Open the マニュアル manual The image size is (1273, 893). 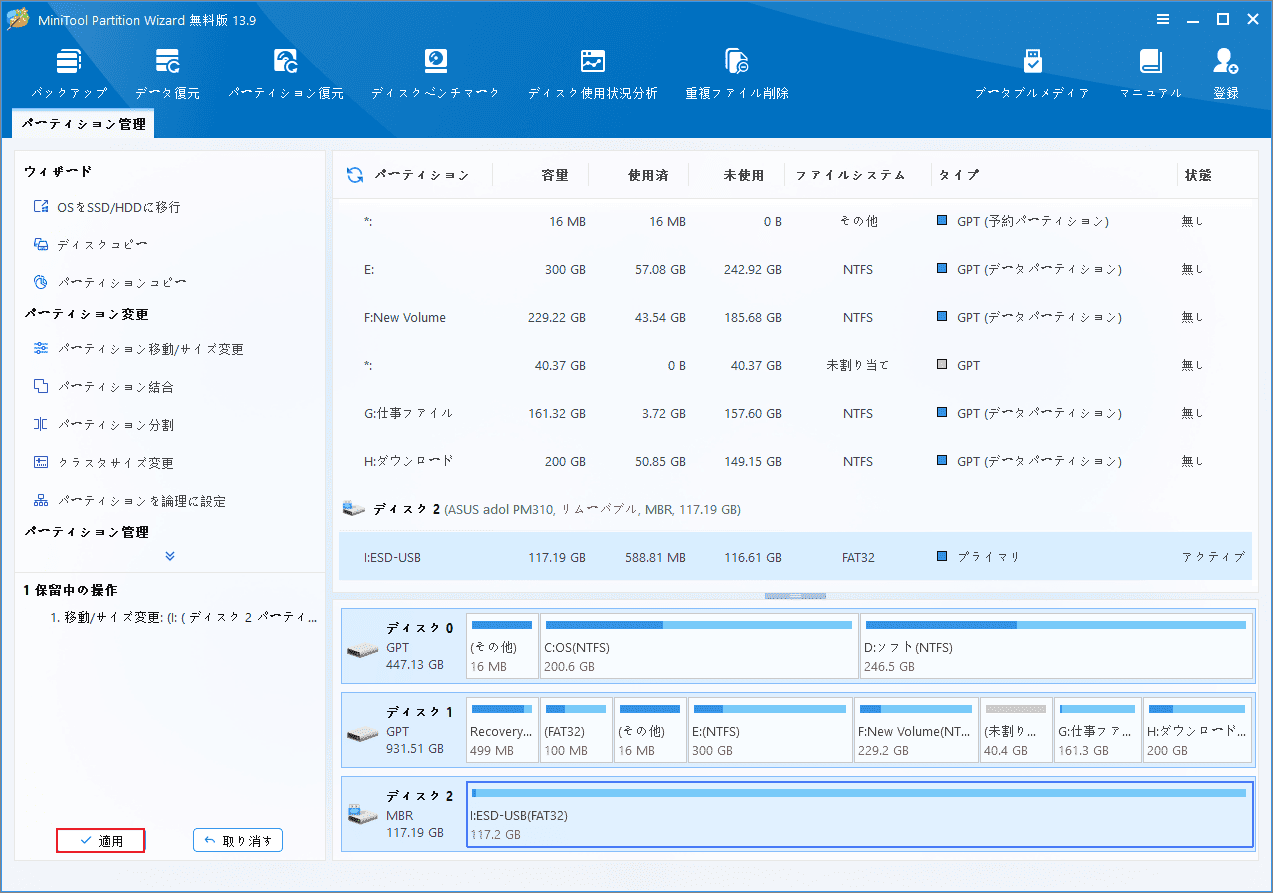pyautogui.click(x=1150, y=73)
